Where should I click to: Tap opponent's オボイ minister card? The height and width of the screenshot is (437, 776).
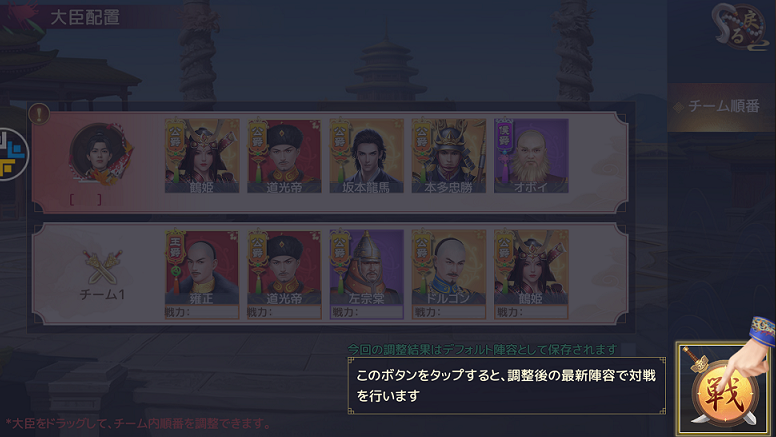click(x=531, y=156)
